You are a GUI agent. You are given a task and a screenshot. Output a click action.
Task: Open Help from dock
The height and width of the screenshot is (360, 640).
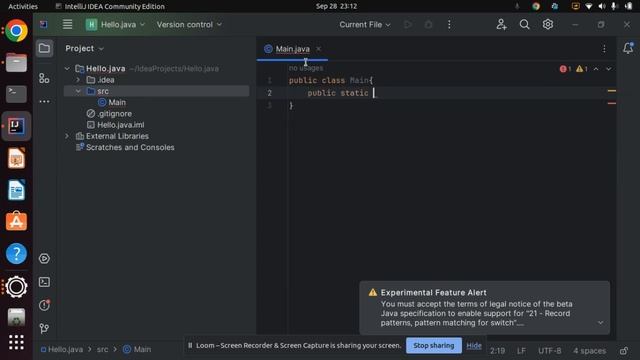pyautogui.click(x=16, y=253)
